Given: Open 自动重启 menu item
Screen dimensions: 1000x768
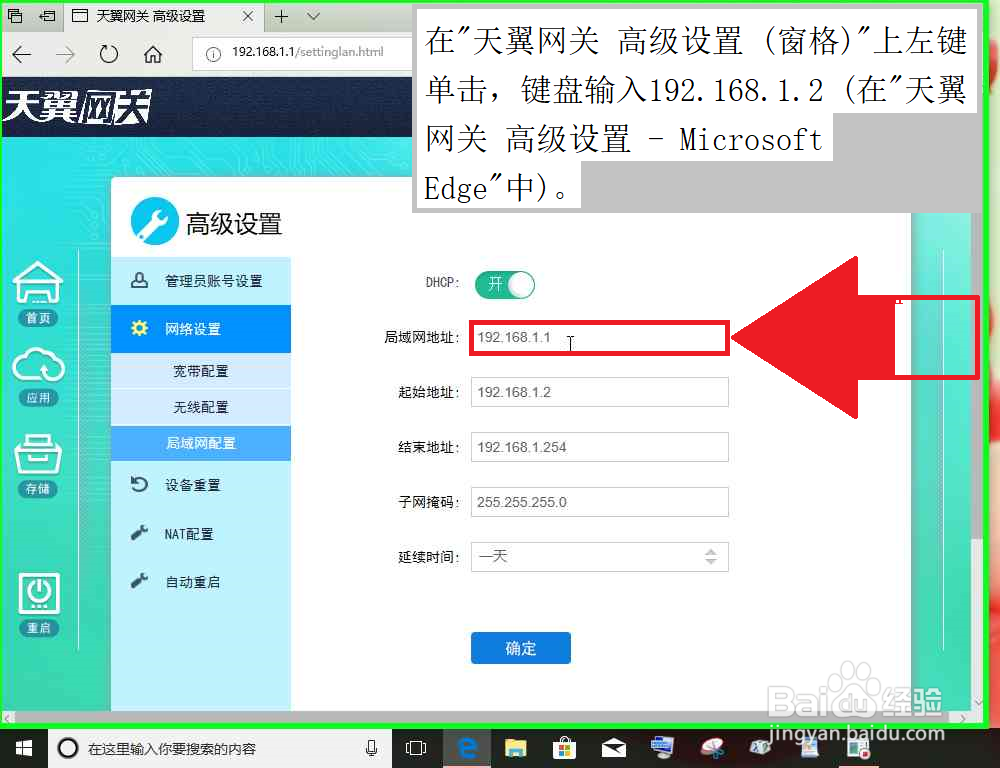Looking at the screenshot, I should click(201, 582).
